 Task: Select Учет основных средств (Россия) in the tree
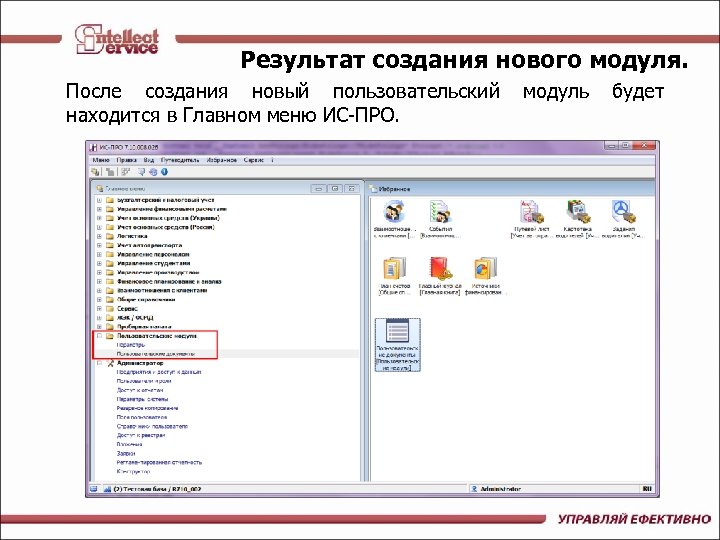(x=165, y=227)
